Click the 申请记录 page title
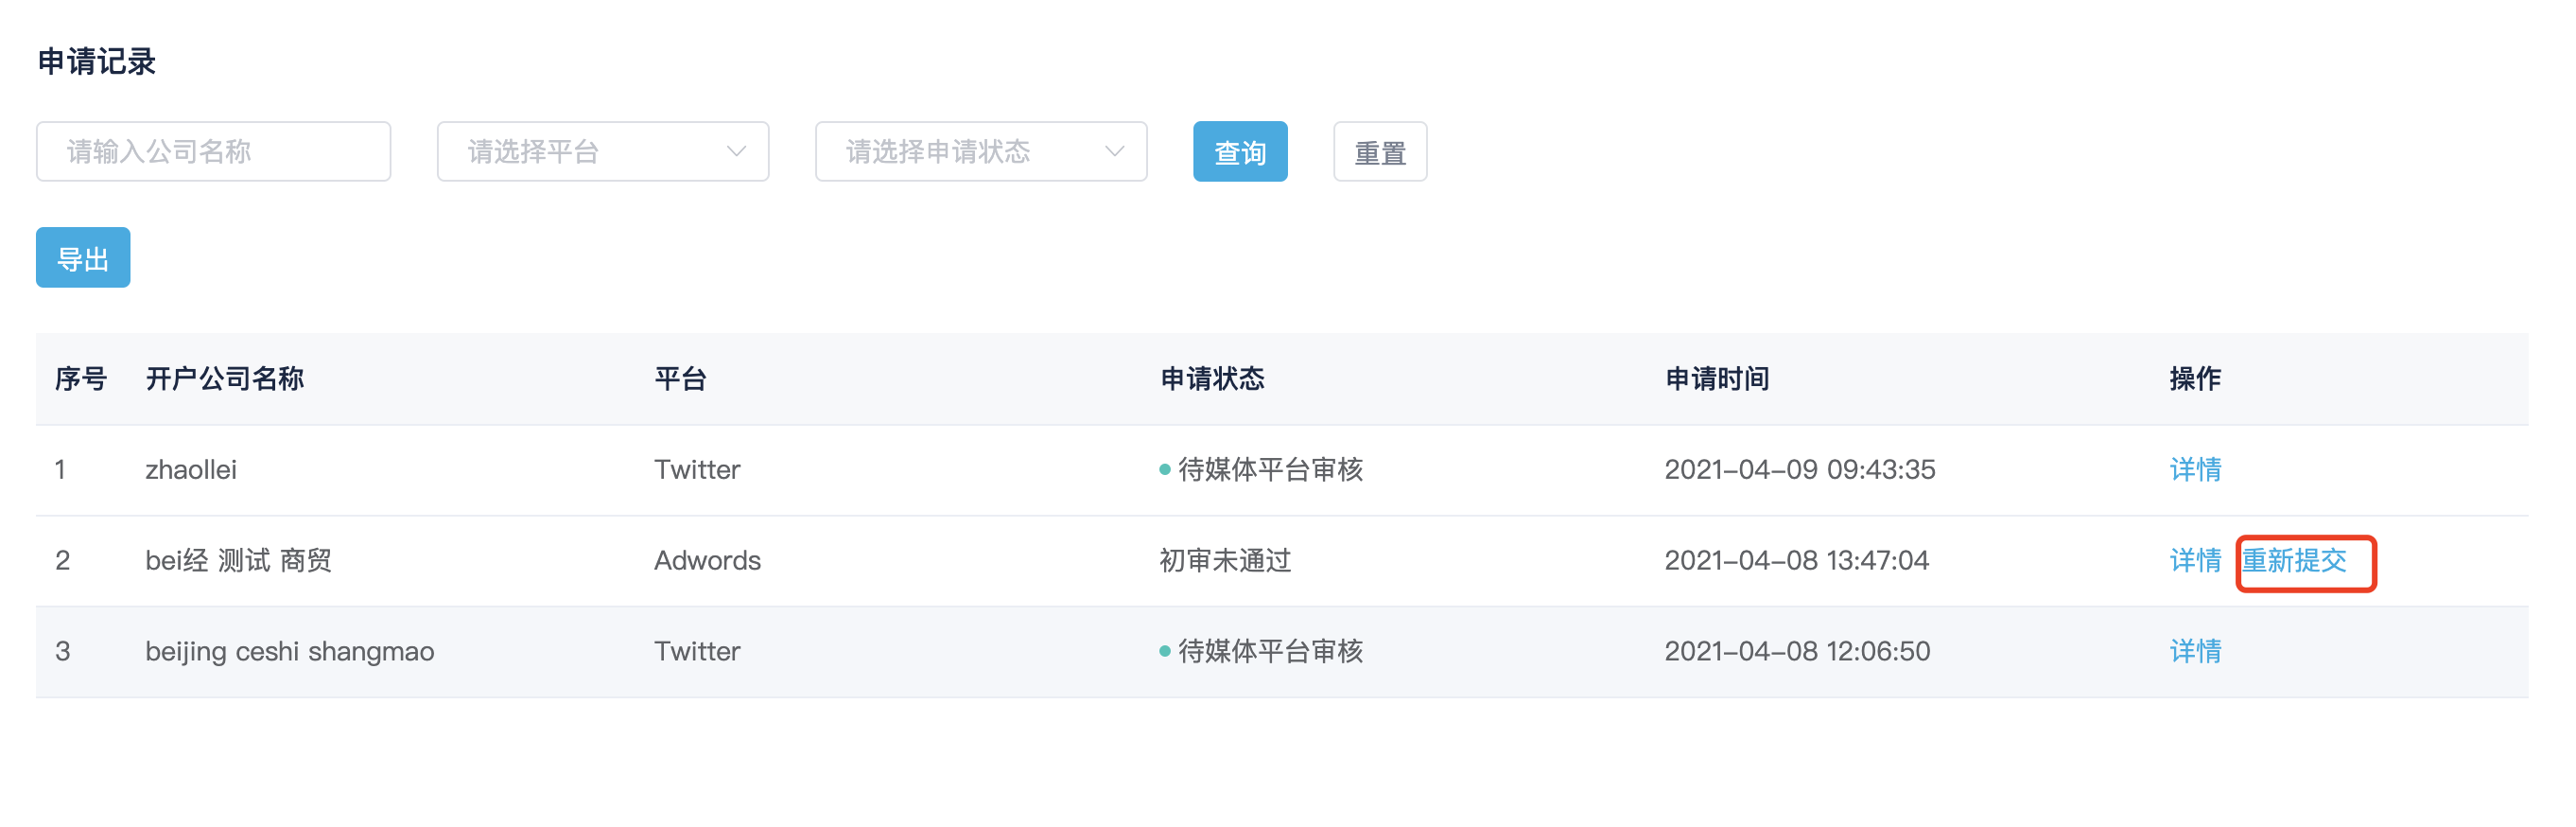This screenshot has width=2576, height=827. 97,62
